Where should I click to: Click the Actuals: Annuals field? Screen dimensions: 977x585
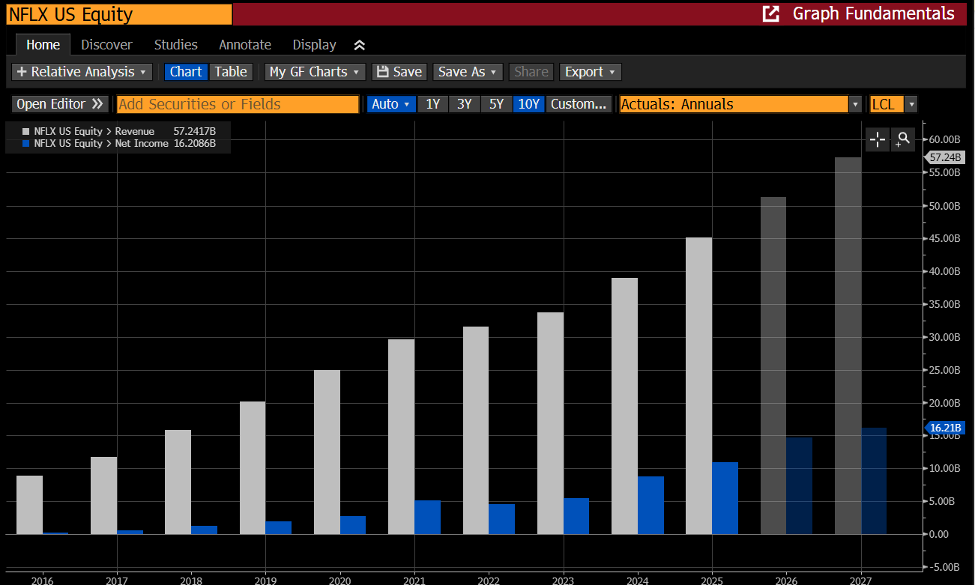coord(734,104)
